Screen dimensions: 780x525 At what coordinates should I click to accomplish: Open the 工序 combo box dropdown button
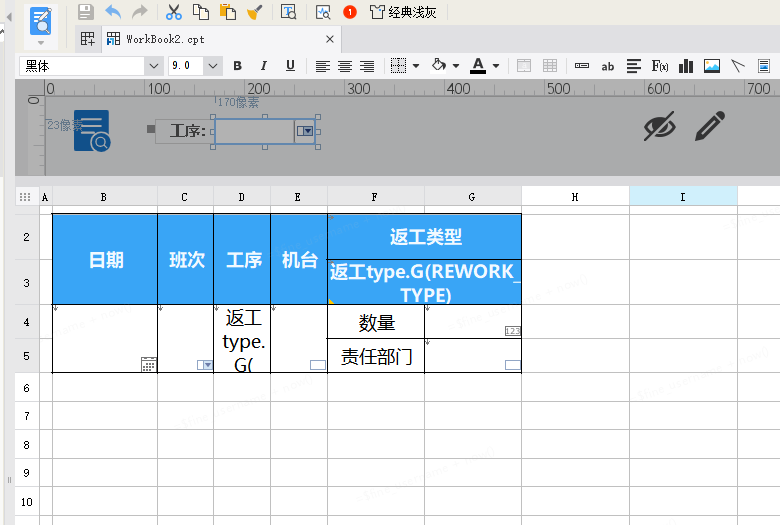[x=304, y=131]
